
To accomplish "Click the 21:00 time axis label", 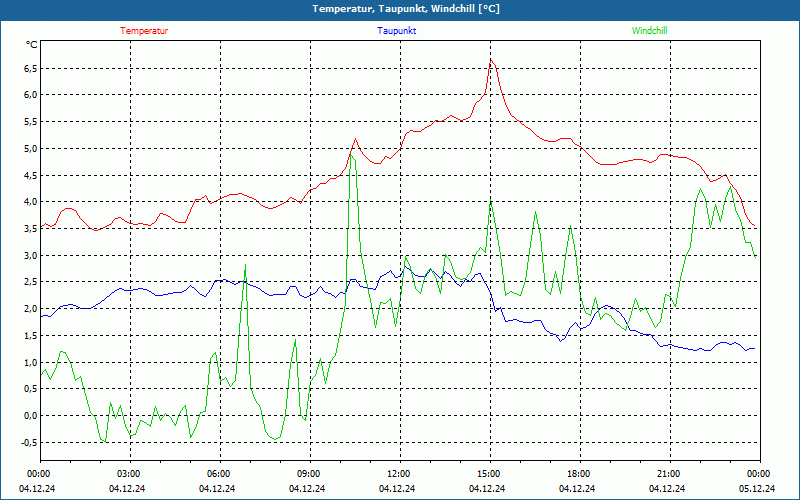I will [x=668, y=474].
